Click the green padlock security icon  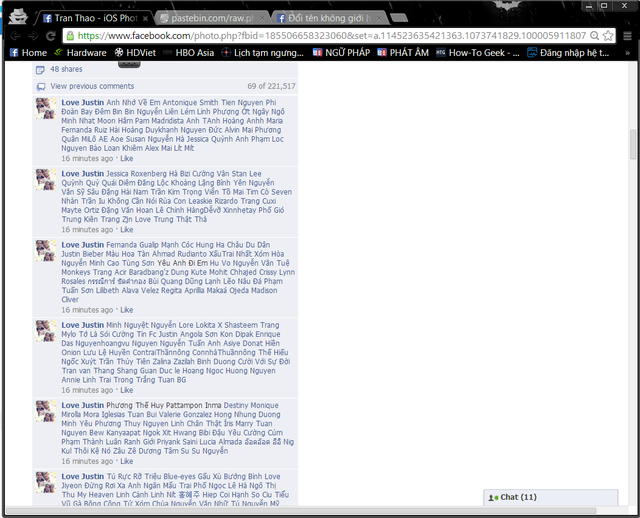(x=70, y=36)
